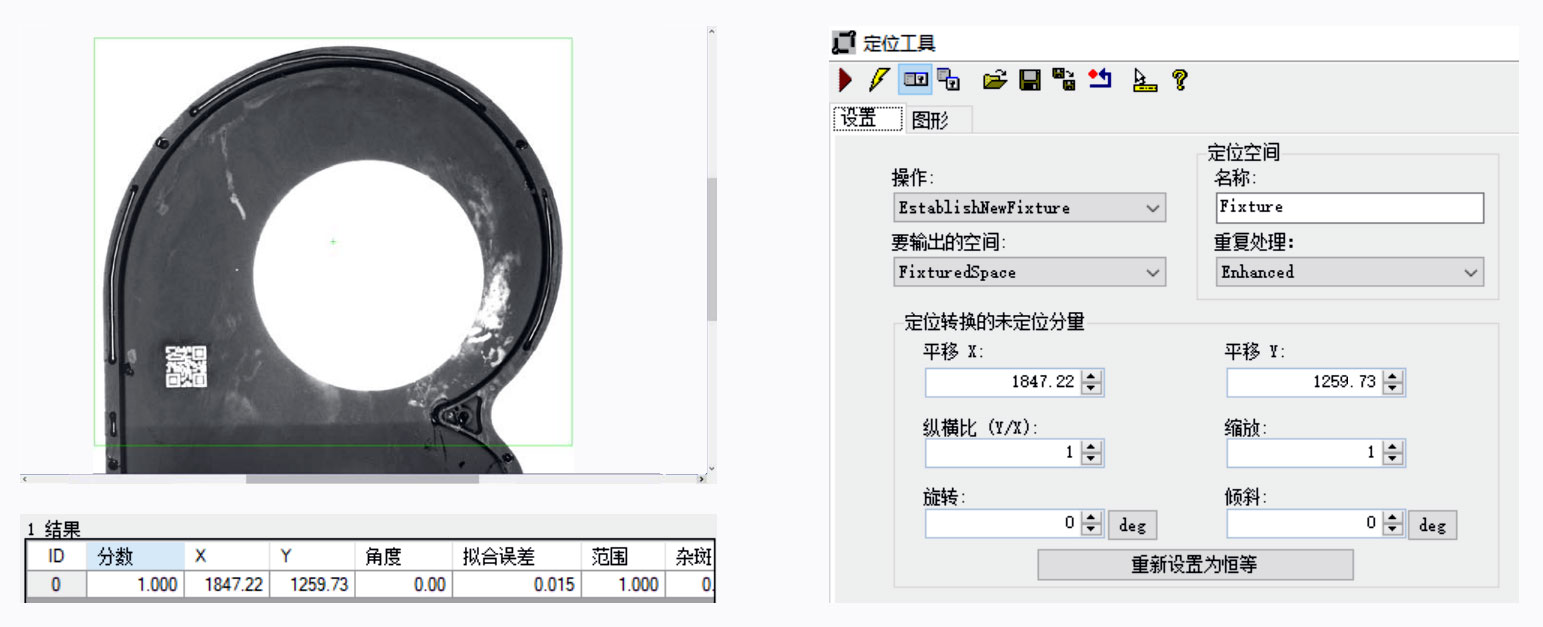Increase 纵横比 with the up spinner arrow
The height and width of the screenshot is (627, 1543).
(x=1092, y=447)
